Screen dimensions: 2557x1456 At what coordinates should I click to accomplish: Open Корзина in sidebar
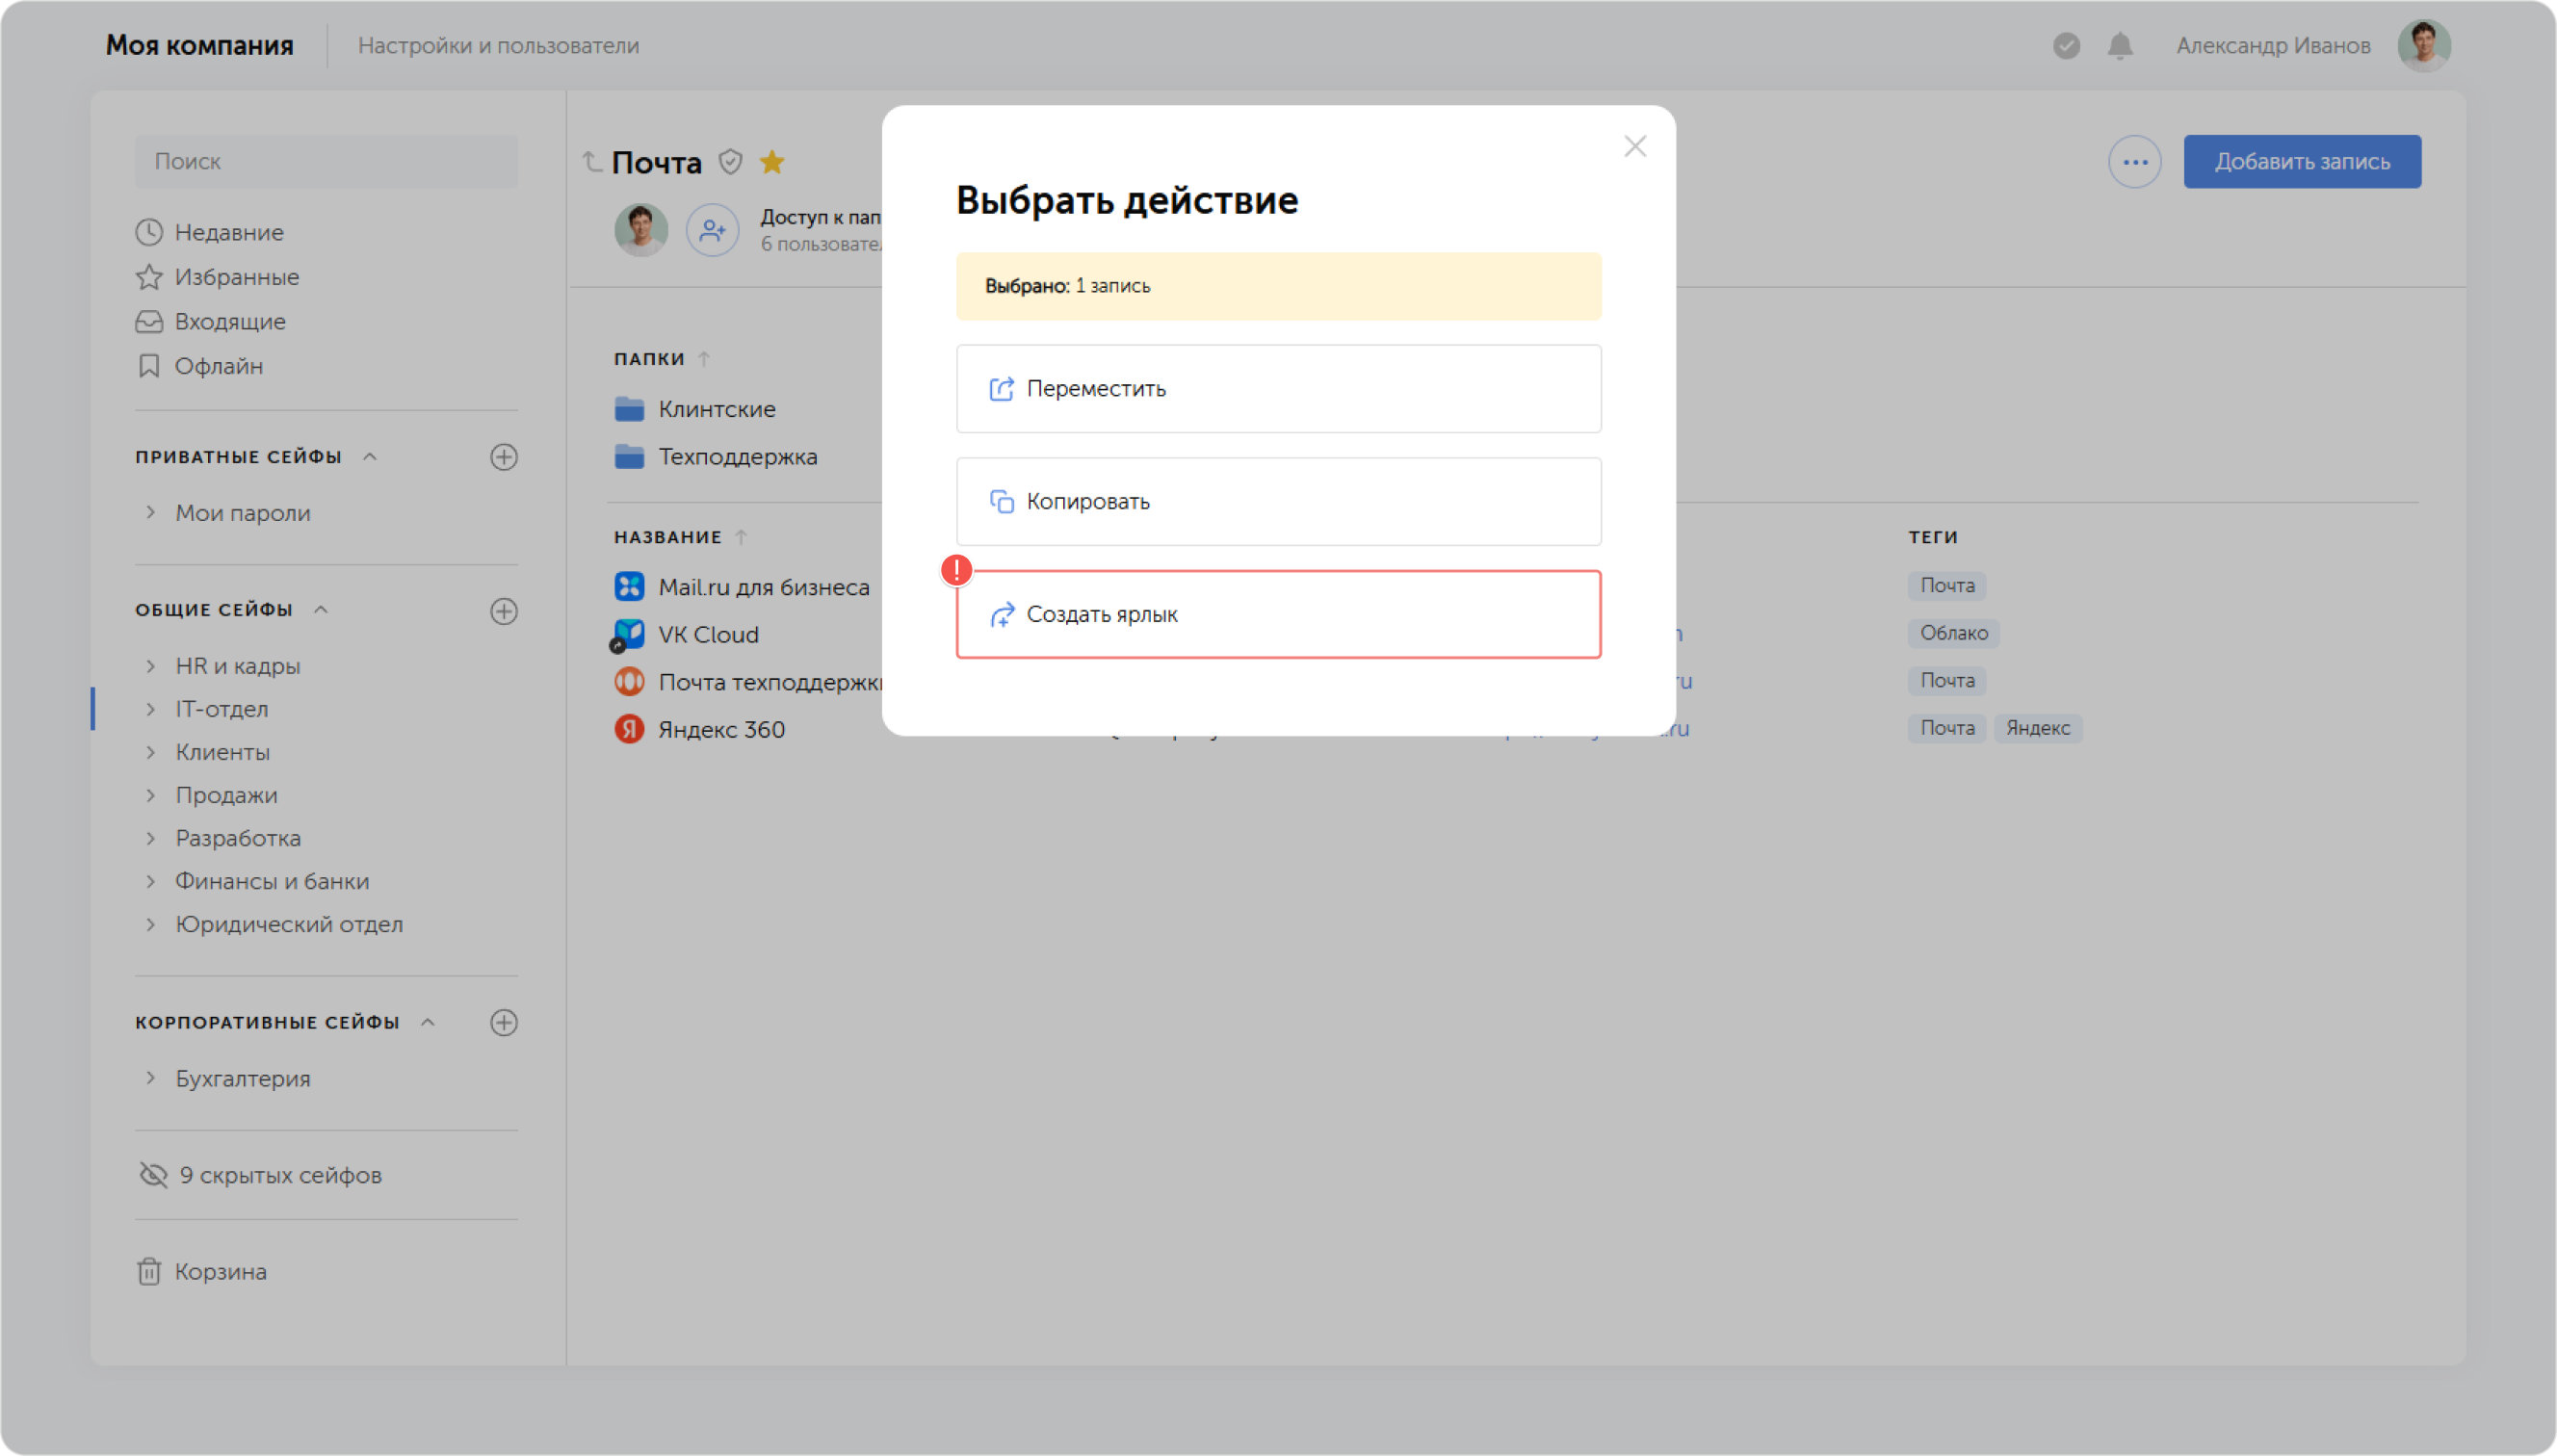click(201, 1271)
